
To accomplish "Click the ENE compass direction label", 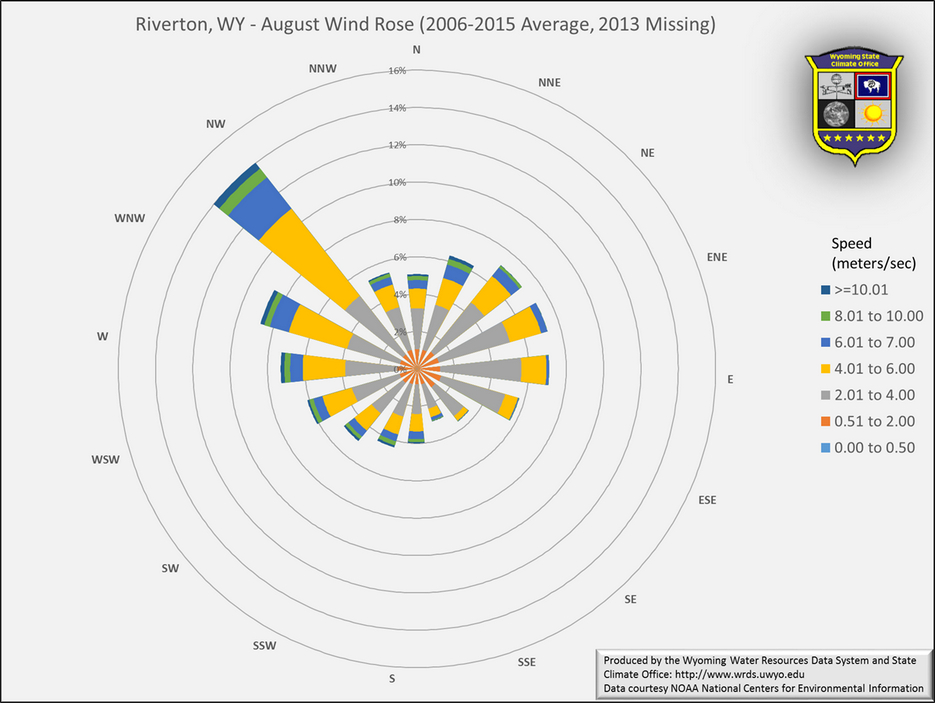I will (717, 257).
